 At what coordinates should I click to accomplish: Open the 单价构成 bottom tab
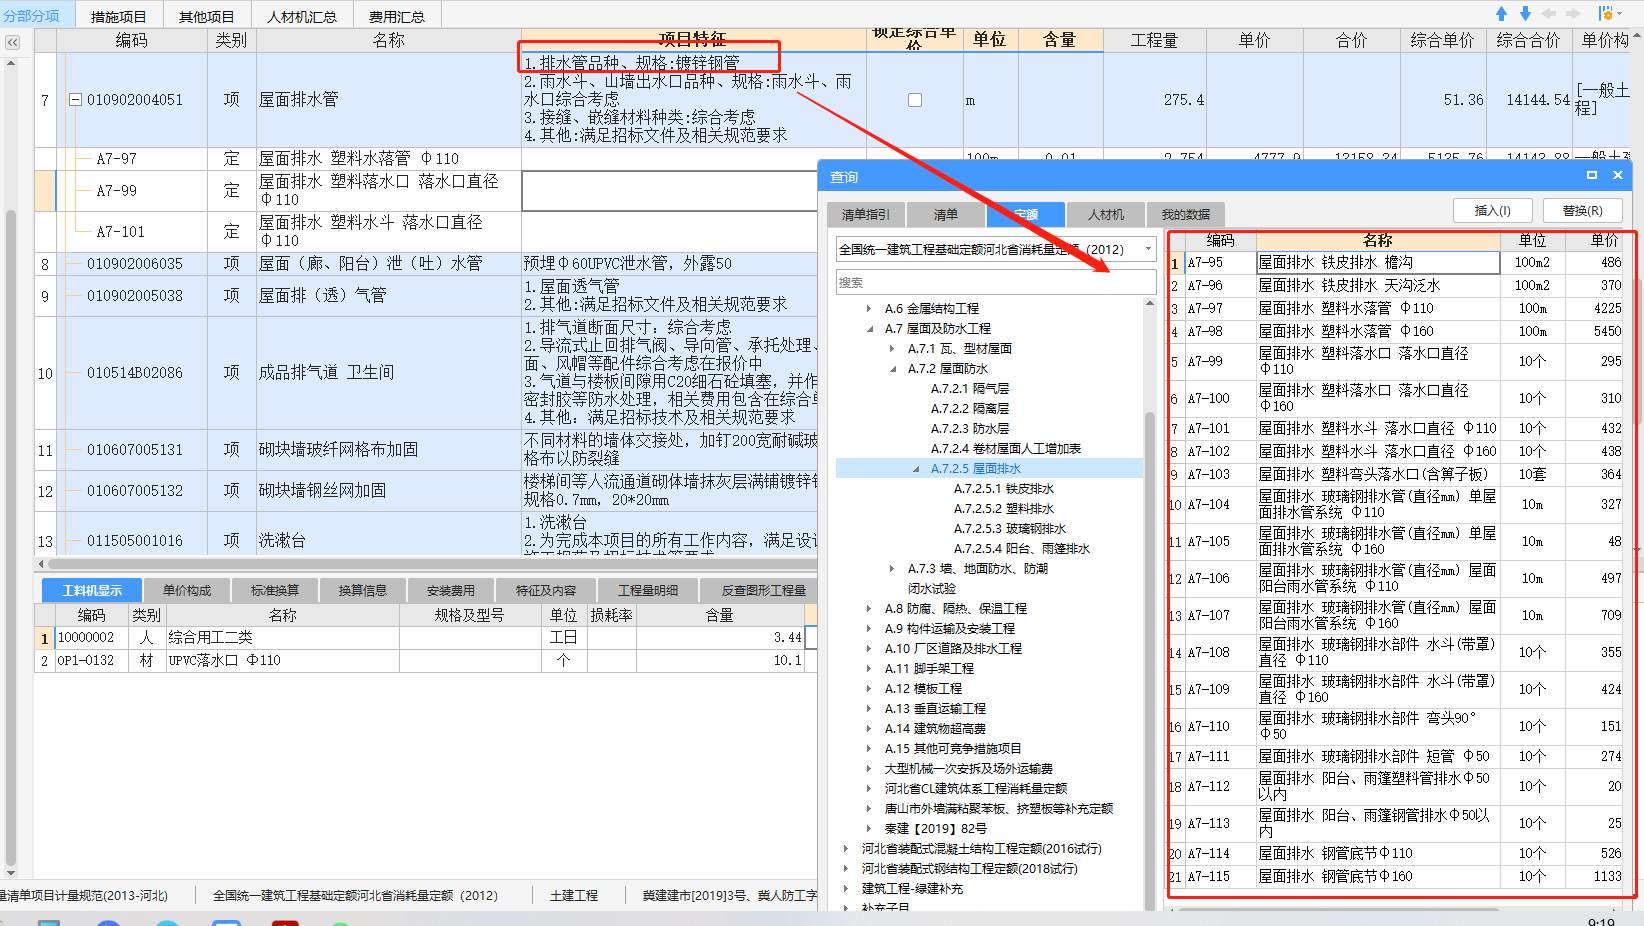[x=187, y=590]
